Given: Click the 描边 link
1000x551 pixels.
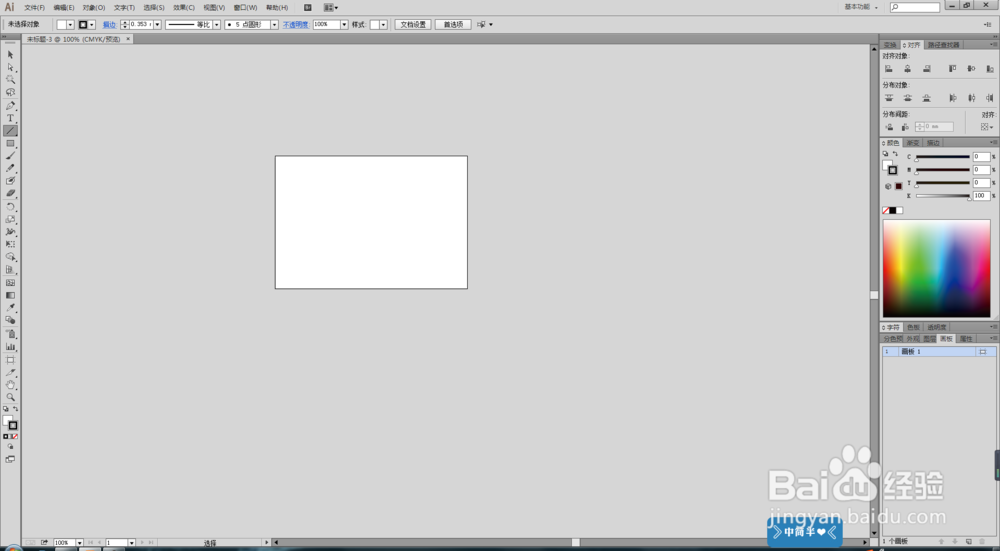Looking at the screenshot, I should (x=110, y=25).
